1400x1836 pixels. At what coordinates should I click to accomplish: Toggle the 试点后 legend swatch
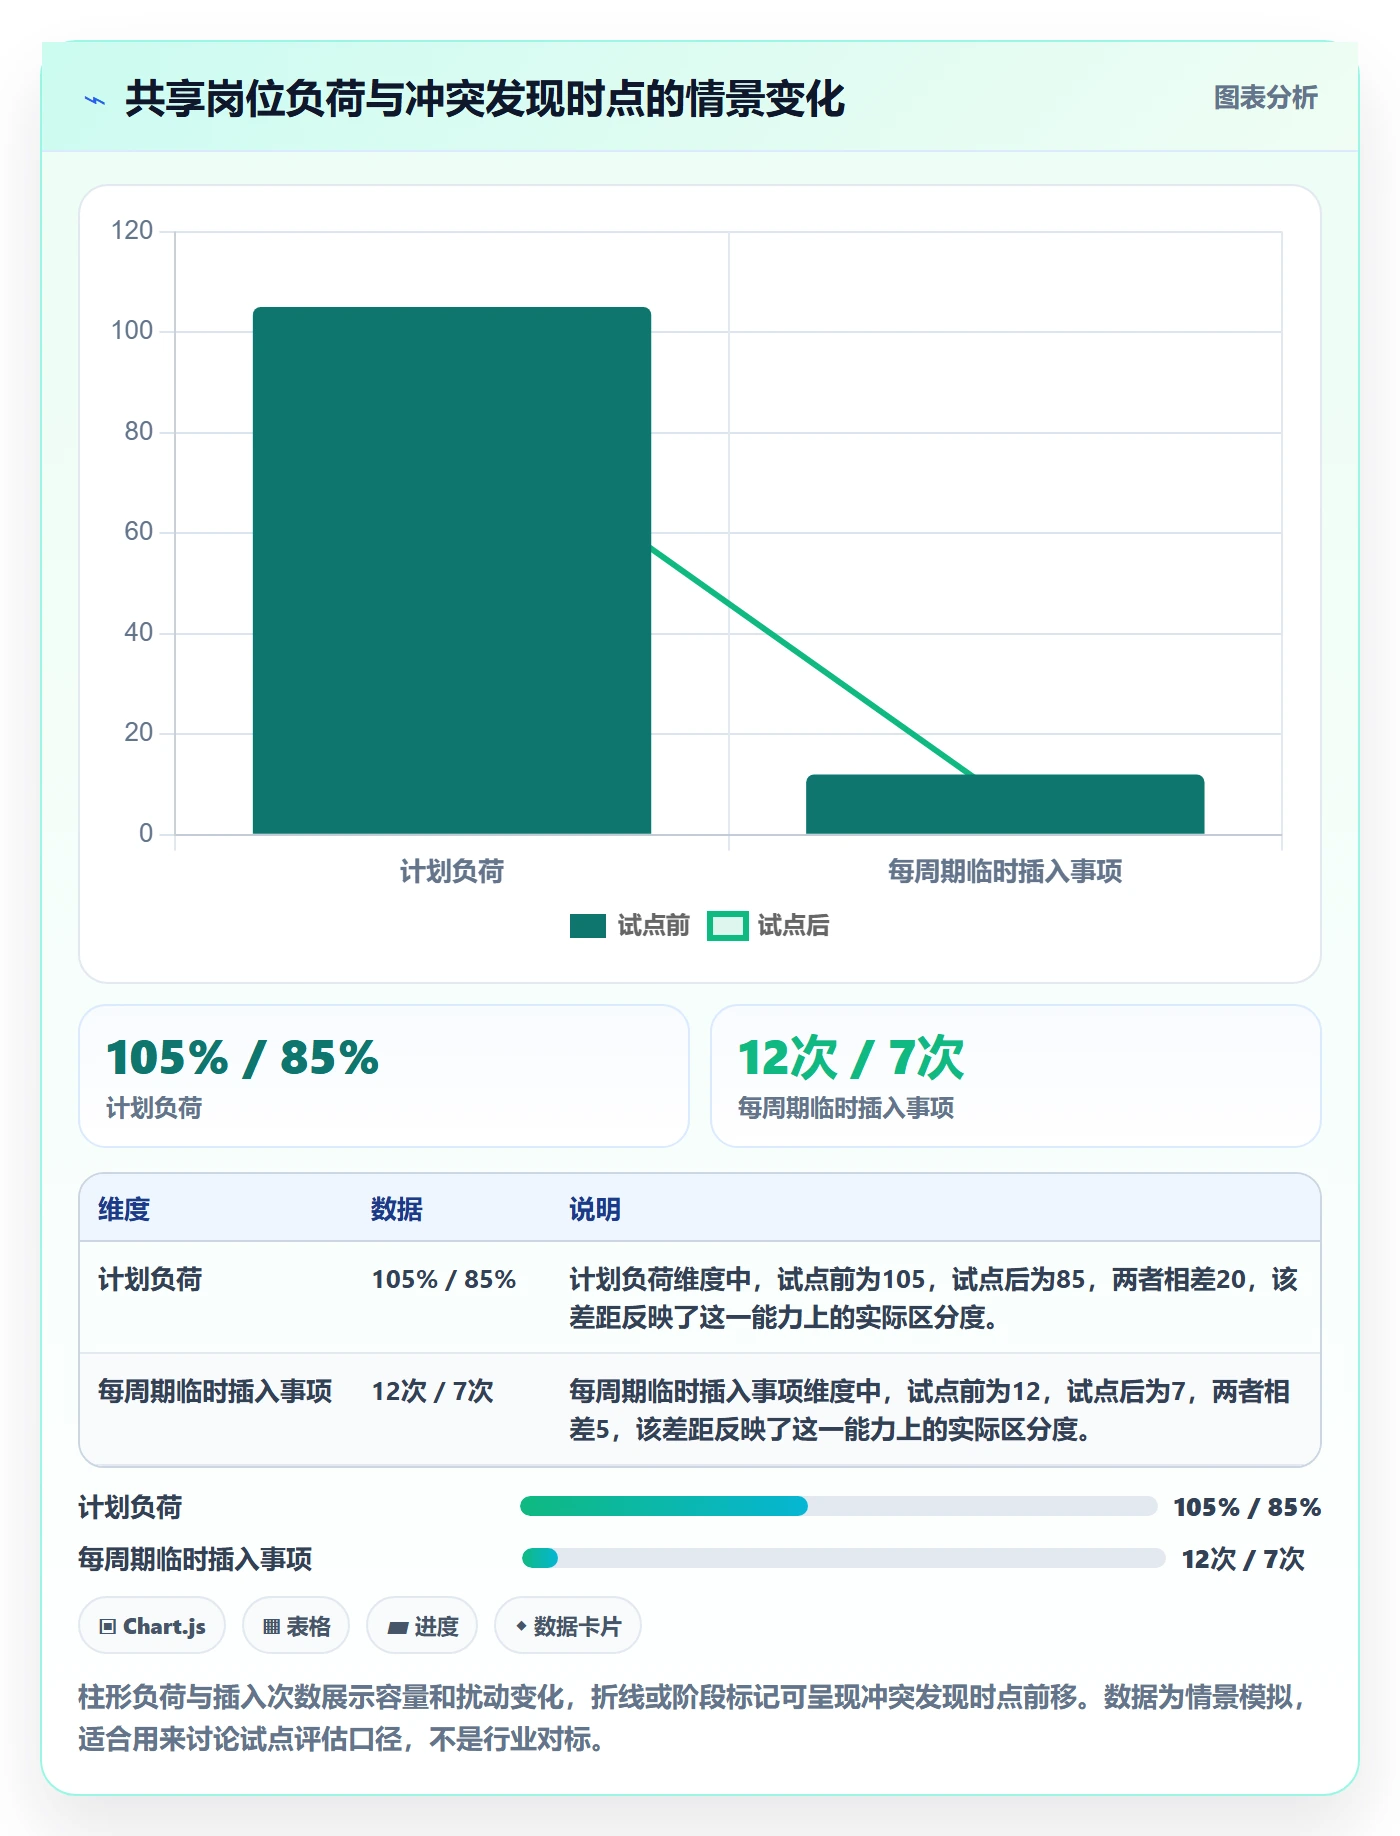(x=727, y=926)
